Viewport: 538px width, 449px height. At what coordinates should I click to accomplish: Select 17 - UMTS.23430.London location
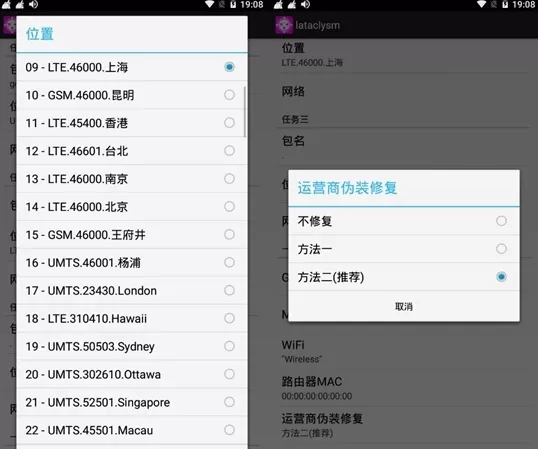click(x=132, y=291)
